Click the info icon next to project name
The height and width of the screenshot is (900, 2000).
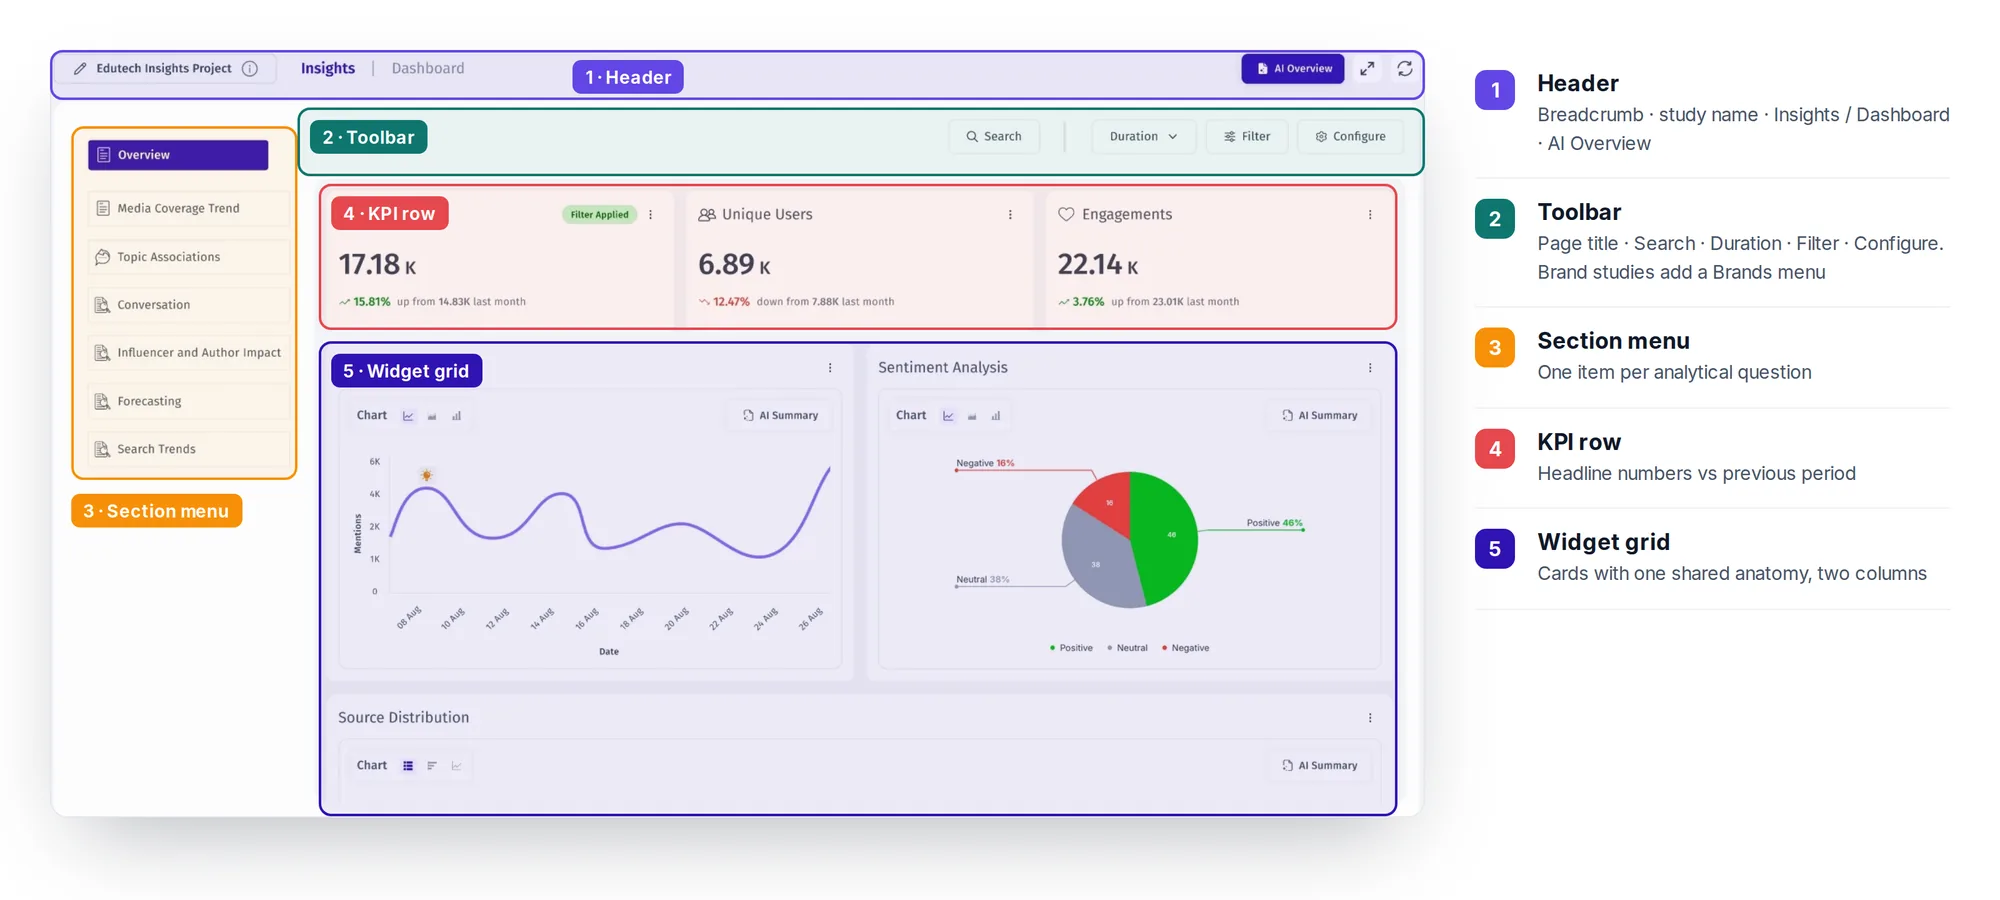pos(250,68)
